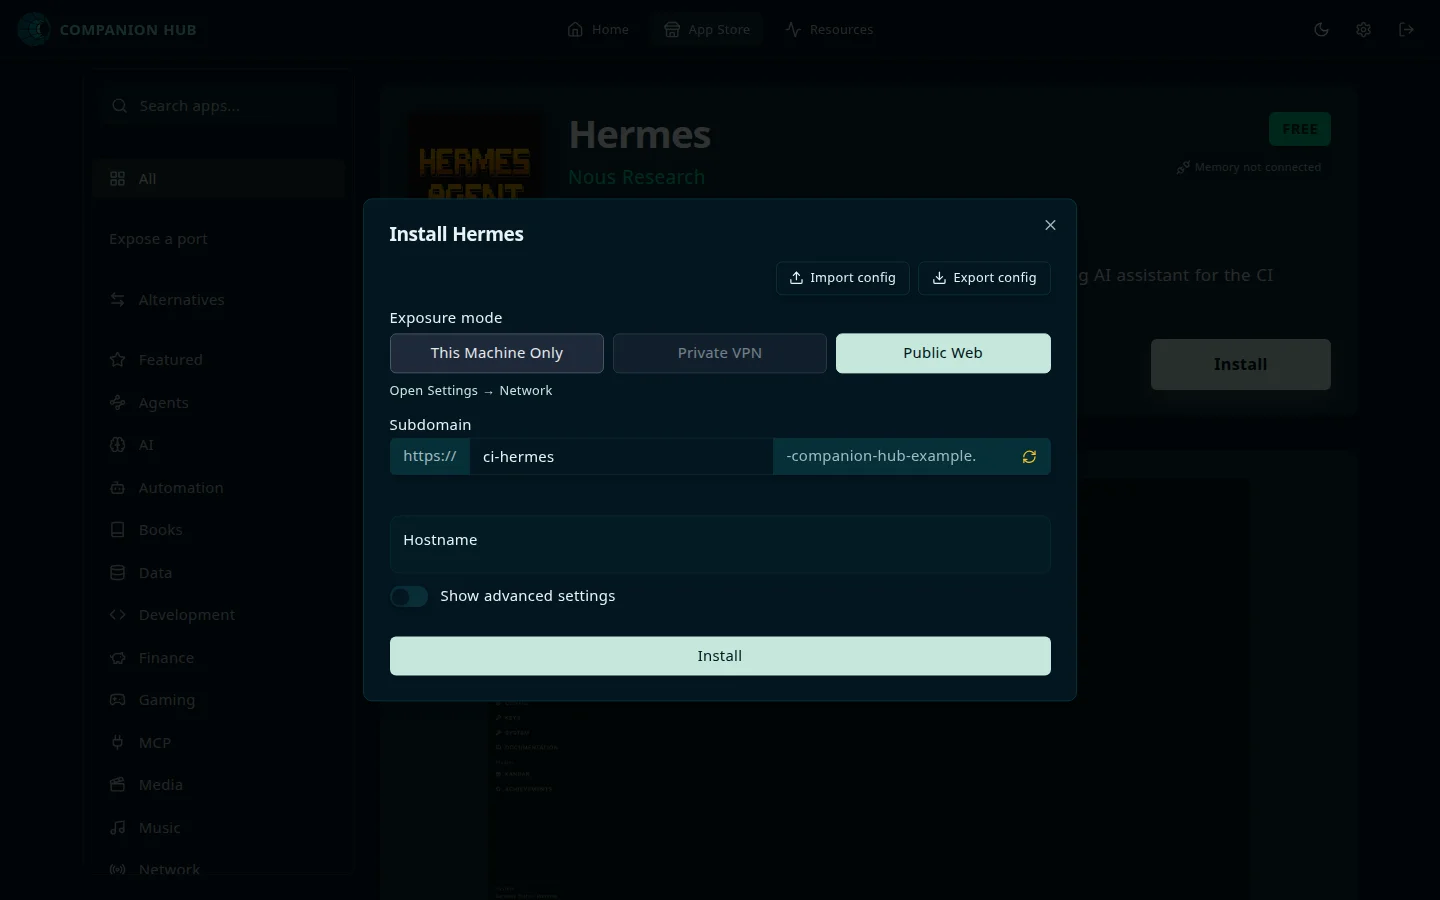Click the logout icon in header
The width and height of the screenshot is (1440, 900).
pos(1406,30)
